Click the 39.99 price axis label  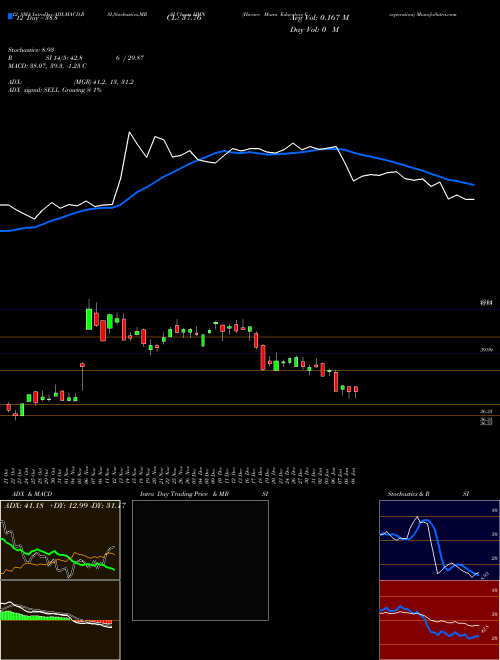(486, 350)
